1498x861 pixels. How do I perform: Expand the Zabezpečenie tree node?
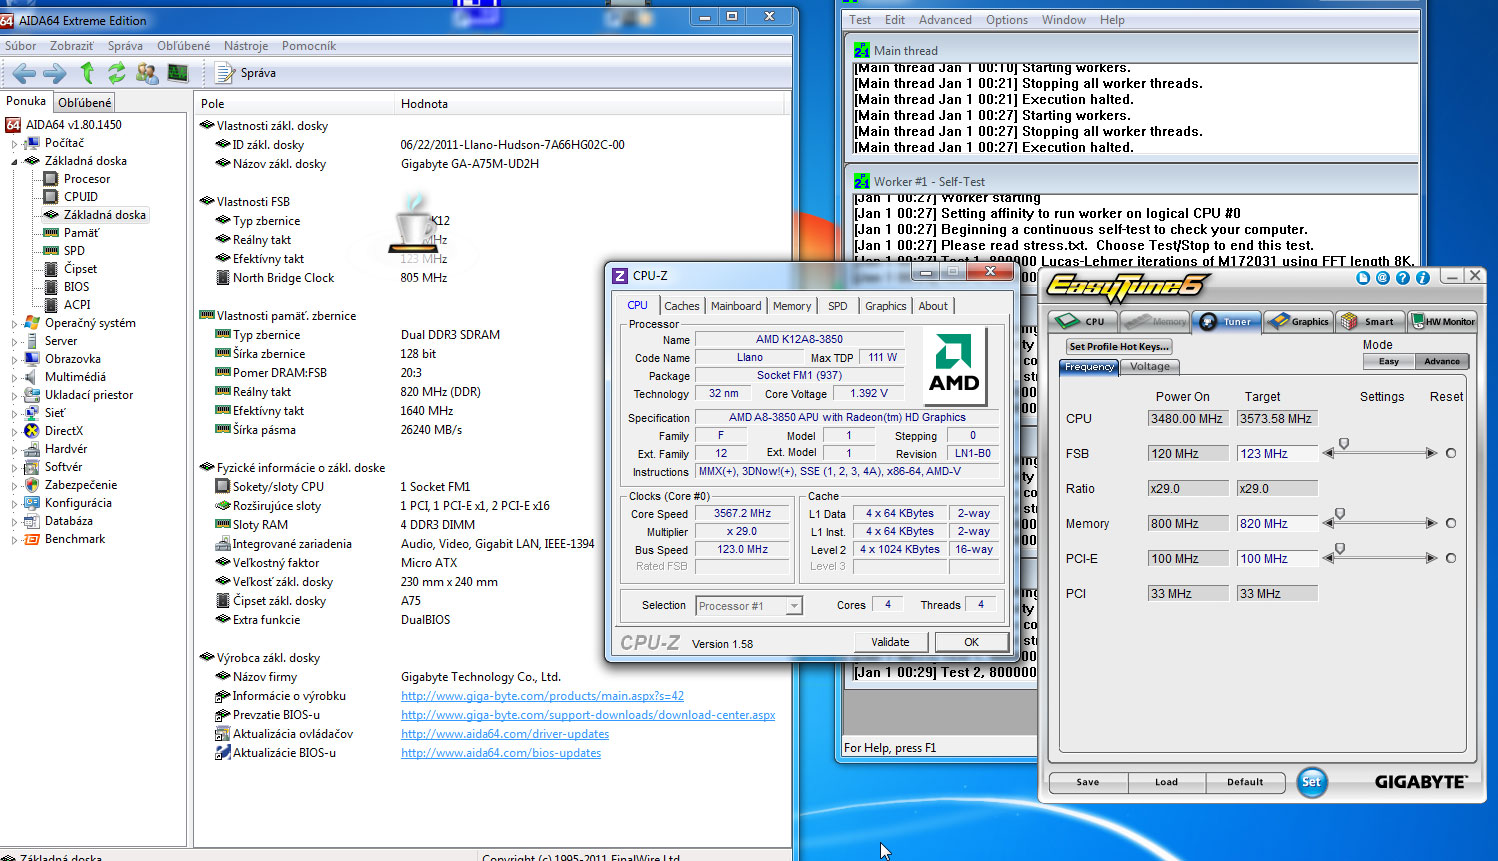tap(14, 485)
